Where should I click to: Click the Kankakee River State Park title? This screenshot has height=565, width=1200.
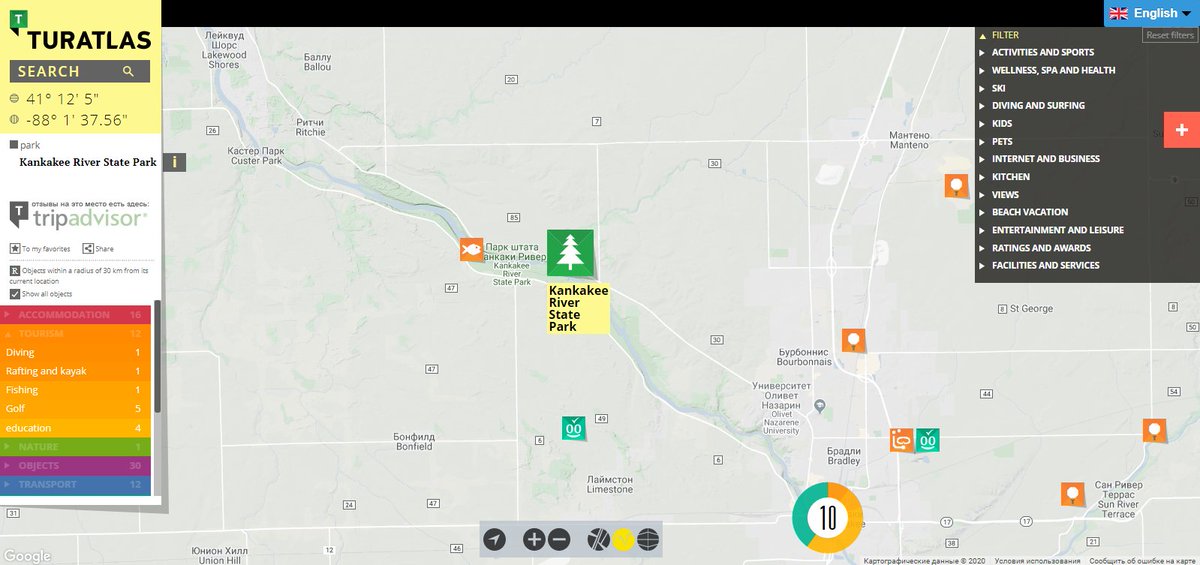point(88,162)
